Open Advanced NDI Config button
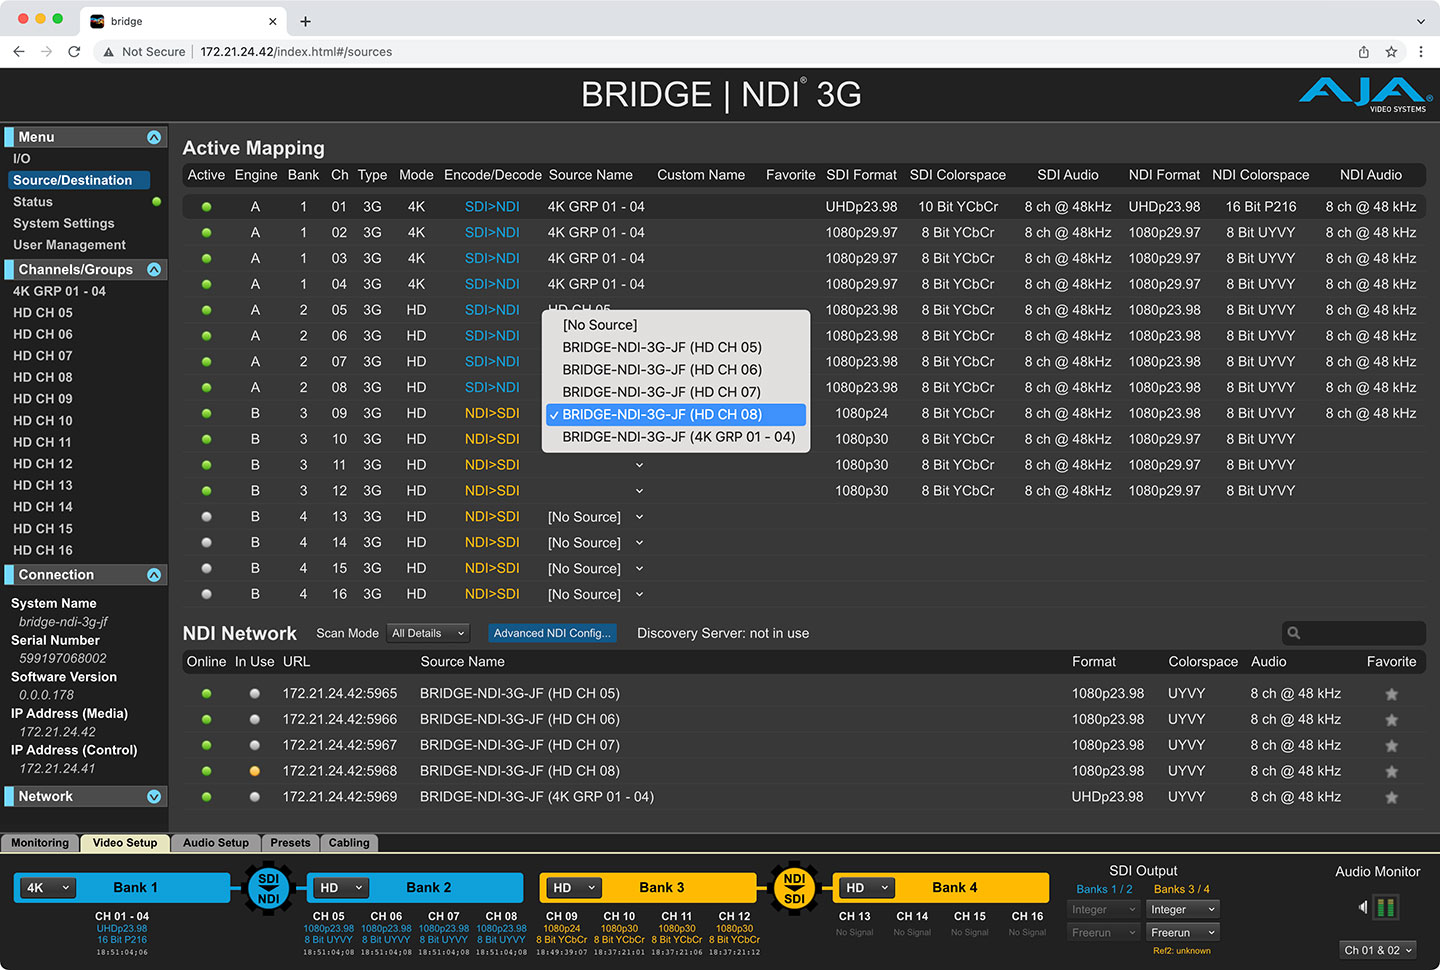Image resolution: width=1440 pixels, height=970 pixels. tap(552, 633)
